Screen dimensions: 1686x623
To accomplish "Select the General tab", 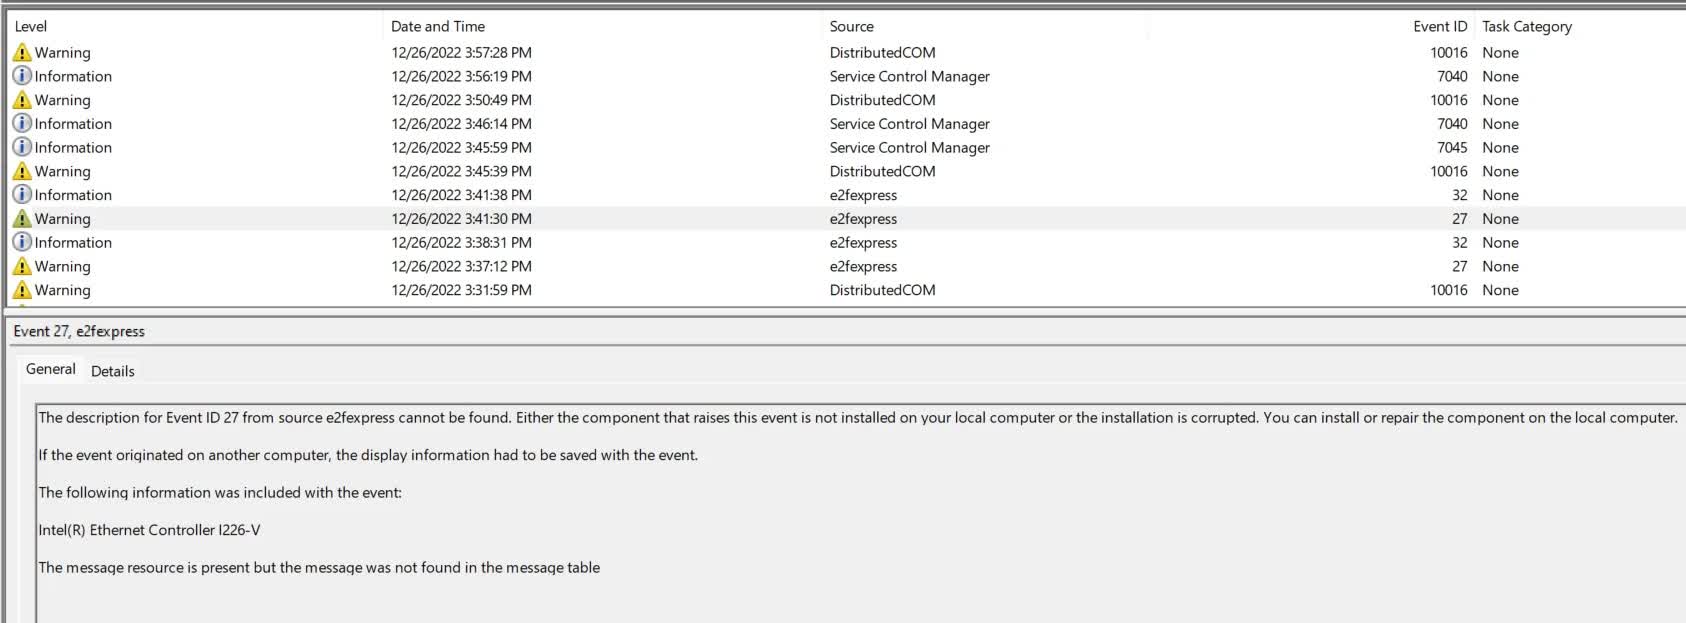I will coord(50,369).
